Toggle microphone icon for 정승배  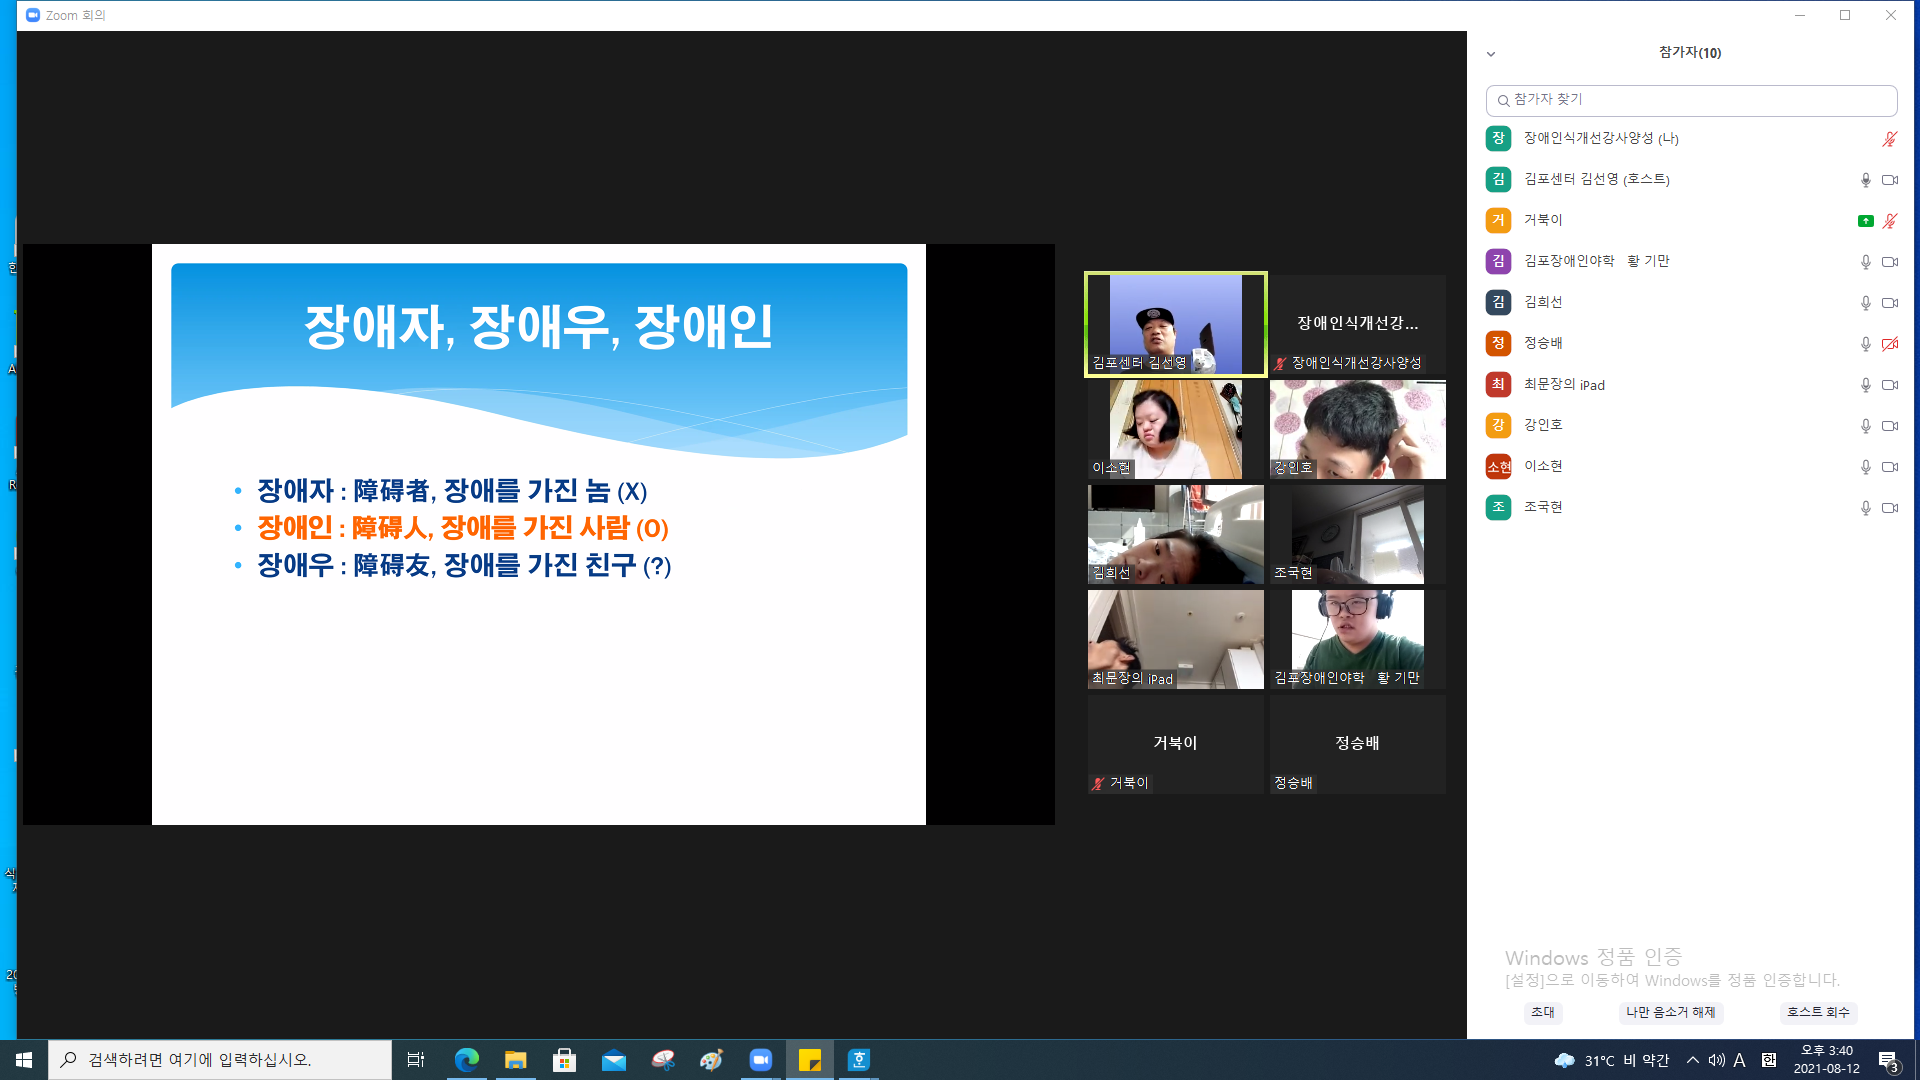(1865, 344)
